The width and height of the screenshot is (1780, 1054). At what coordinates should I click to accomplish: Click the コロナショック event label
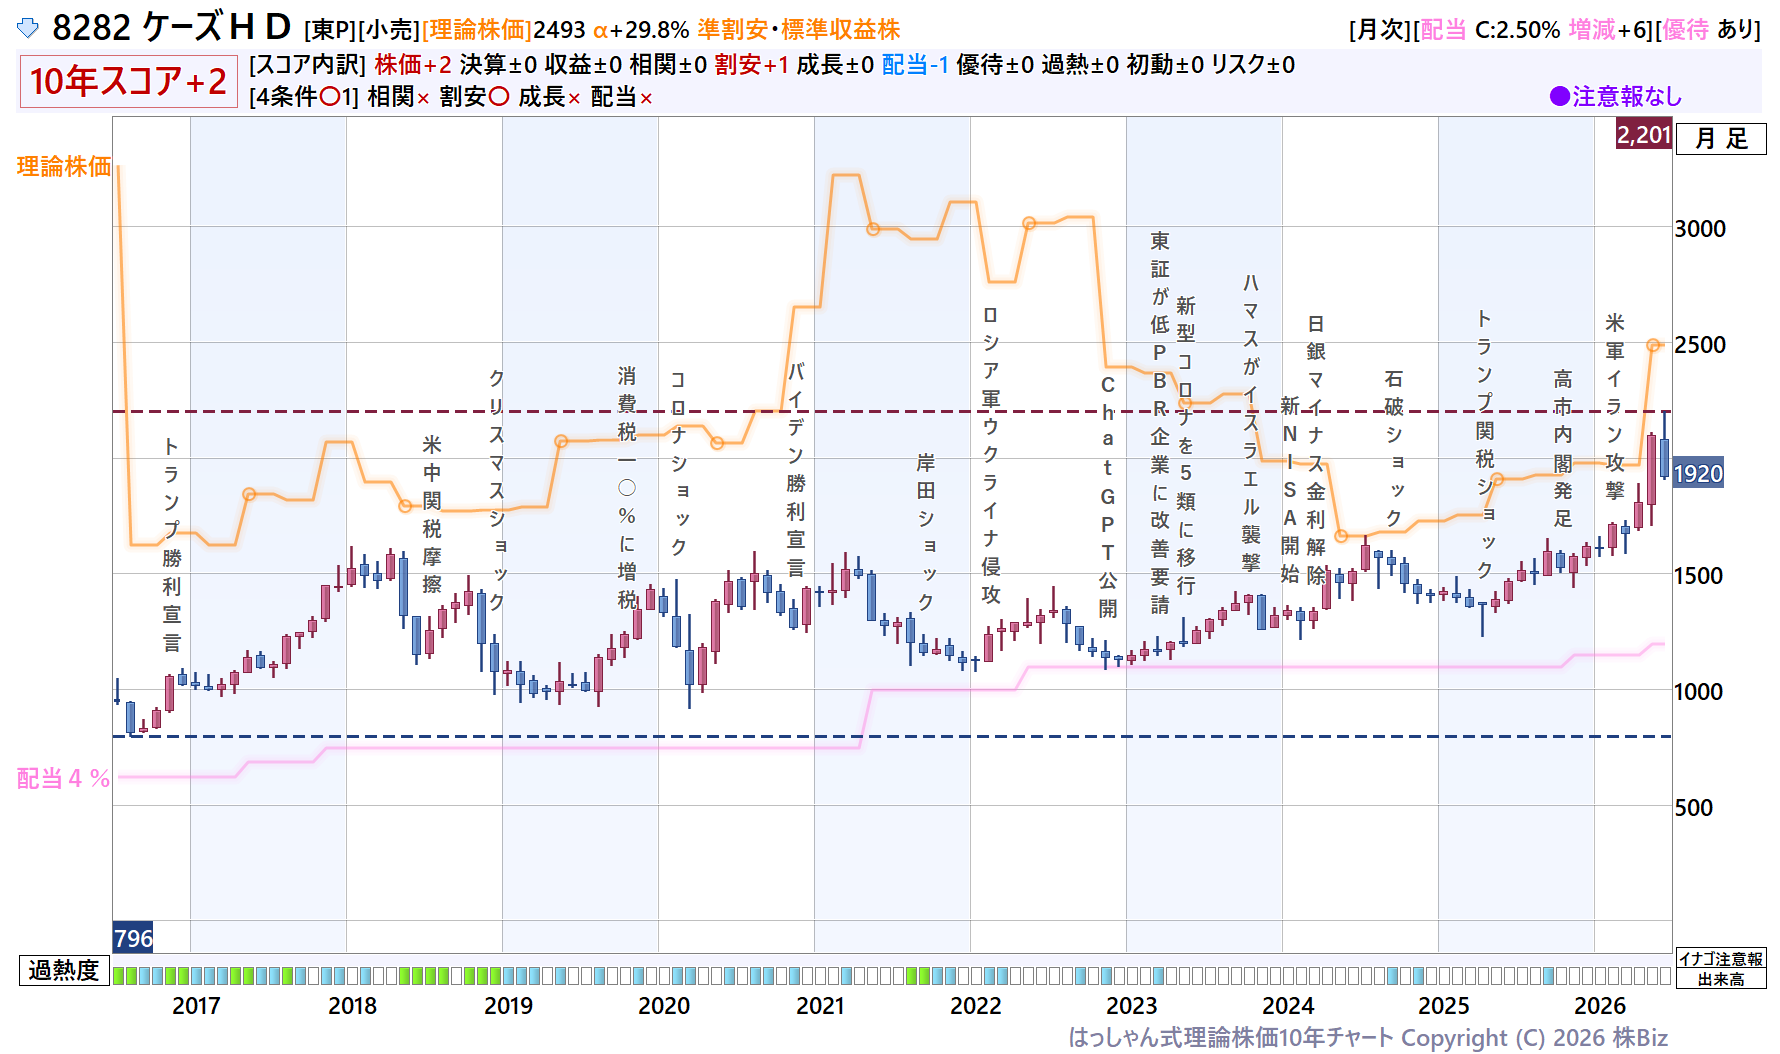coord(679,463)
